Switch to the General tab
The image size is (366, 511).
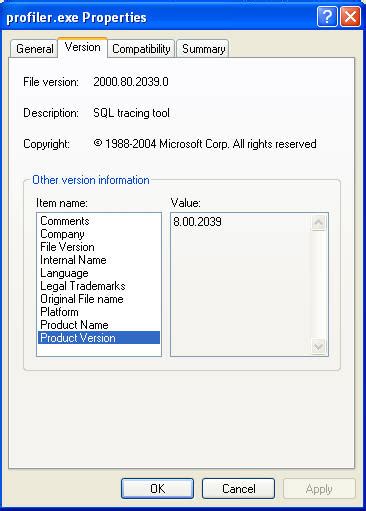(x=34, y=49)
